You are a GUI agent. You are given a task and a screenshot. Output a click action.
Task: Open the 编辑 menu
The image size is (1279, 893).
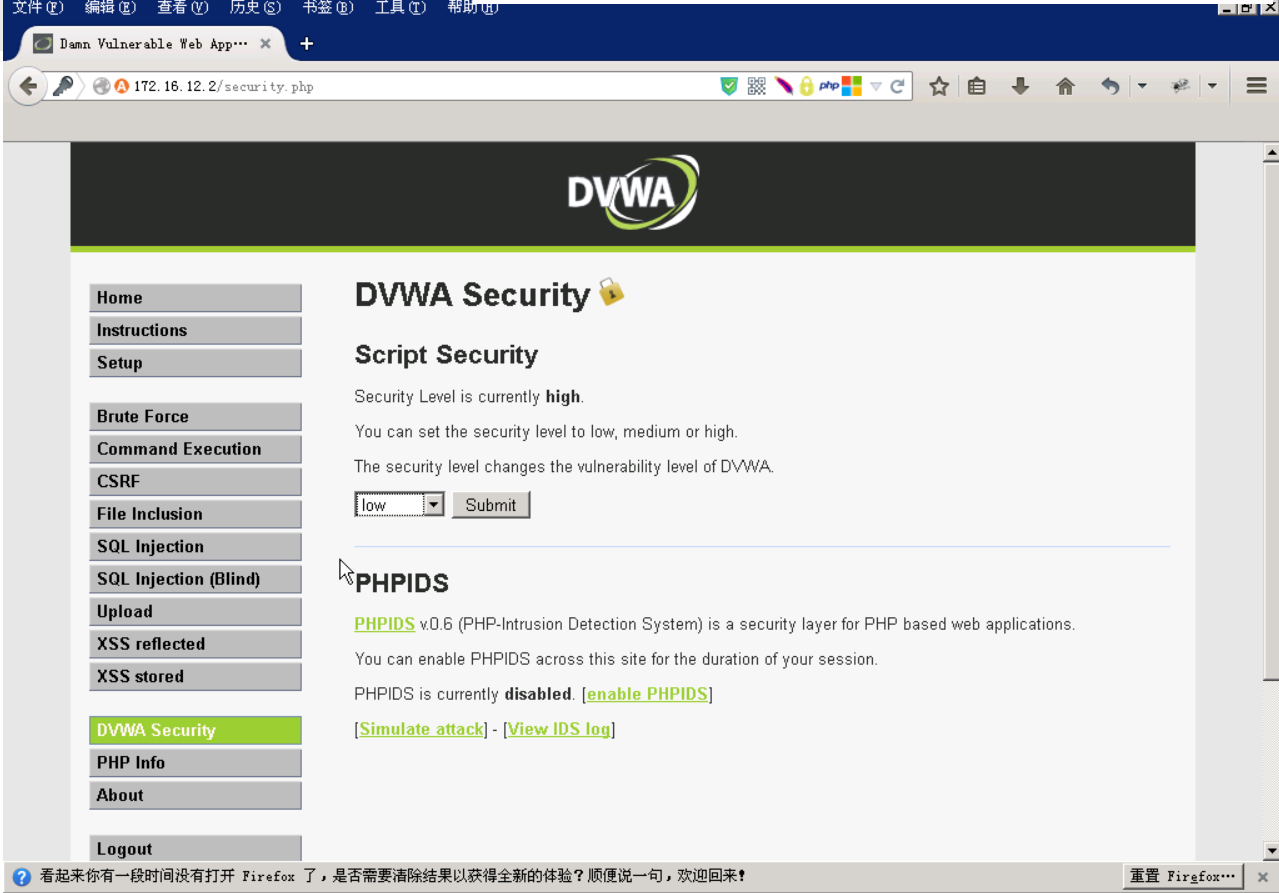click(x=110, y=7)
